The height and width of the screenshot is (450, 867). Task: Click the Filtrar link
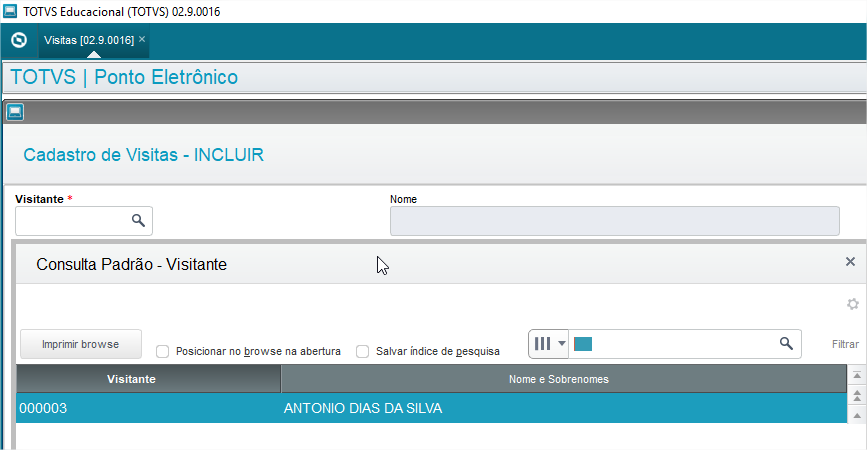coord(845,344)
